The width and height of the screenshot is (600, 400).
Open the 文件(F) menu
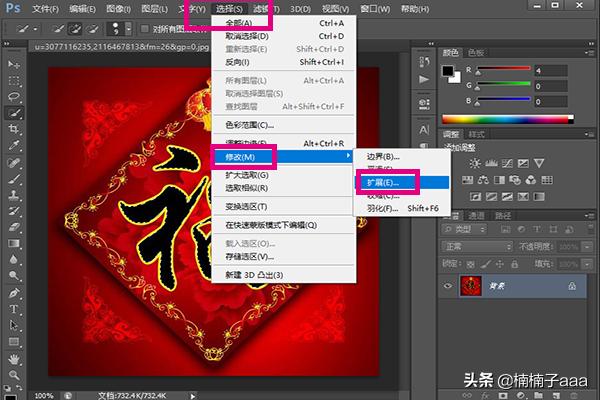(x=46, y=8)
